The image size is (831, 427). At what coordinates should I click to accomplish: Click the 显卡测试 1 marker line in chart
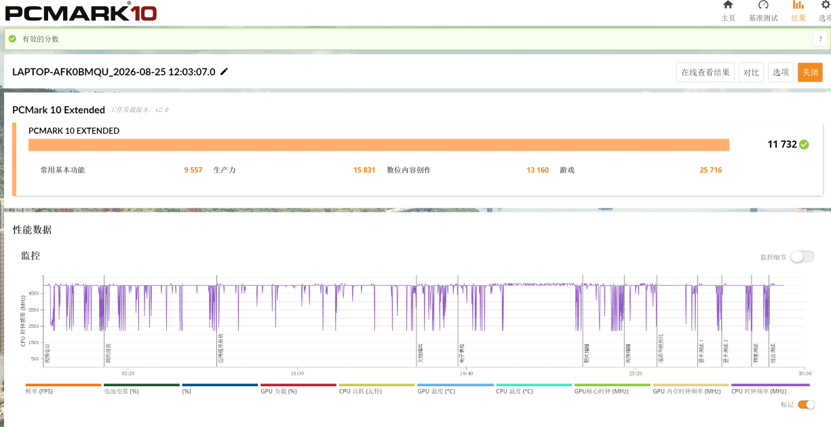[698, 321]
